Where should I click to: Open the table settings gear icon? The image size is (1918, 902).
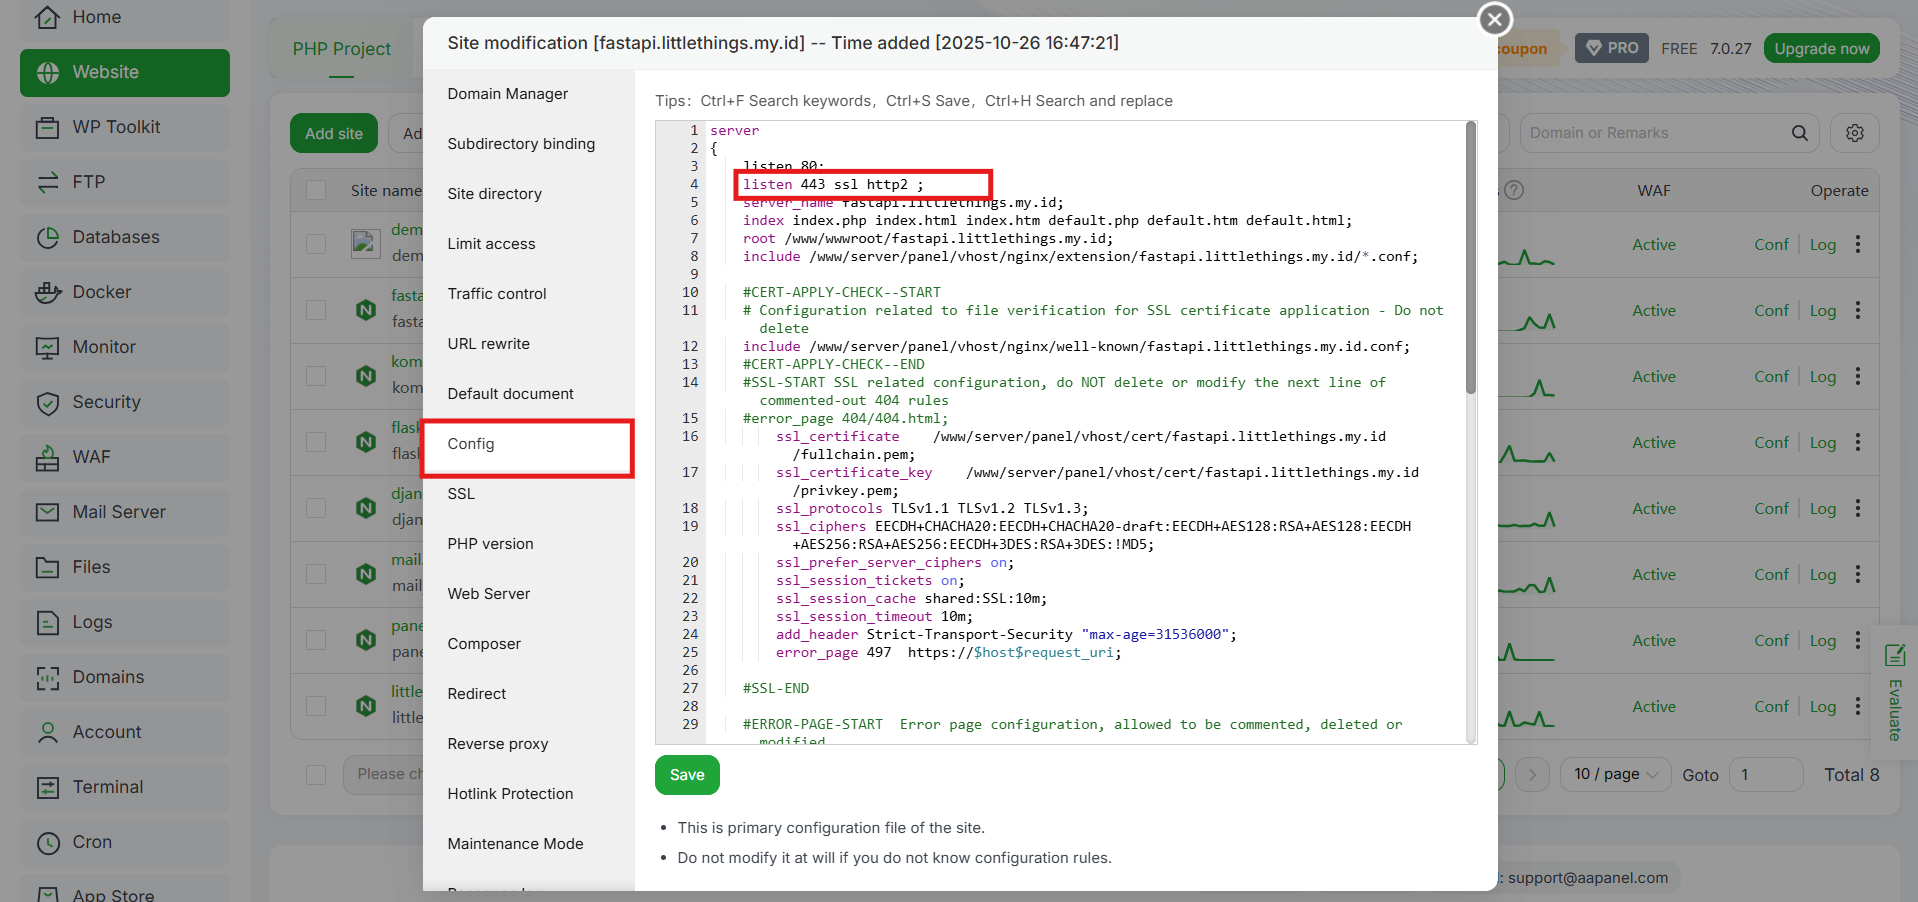click(x=1854, y=133)
